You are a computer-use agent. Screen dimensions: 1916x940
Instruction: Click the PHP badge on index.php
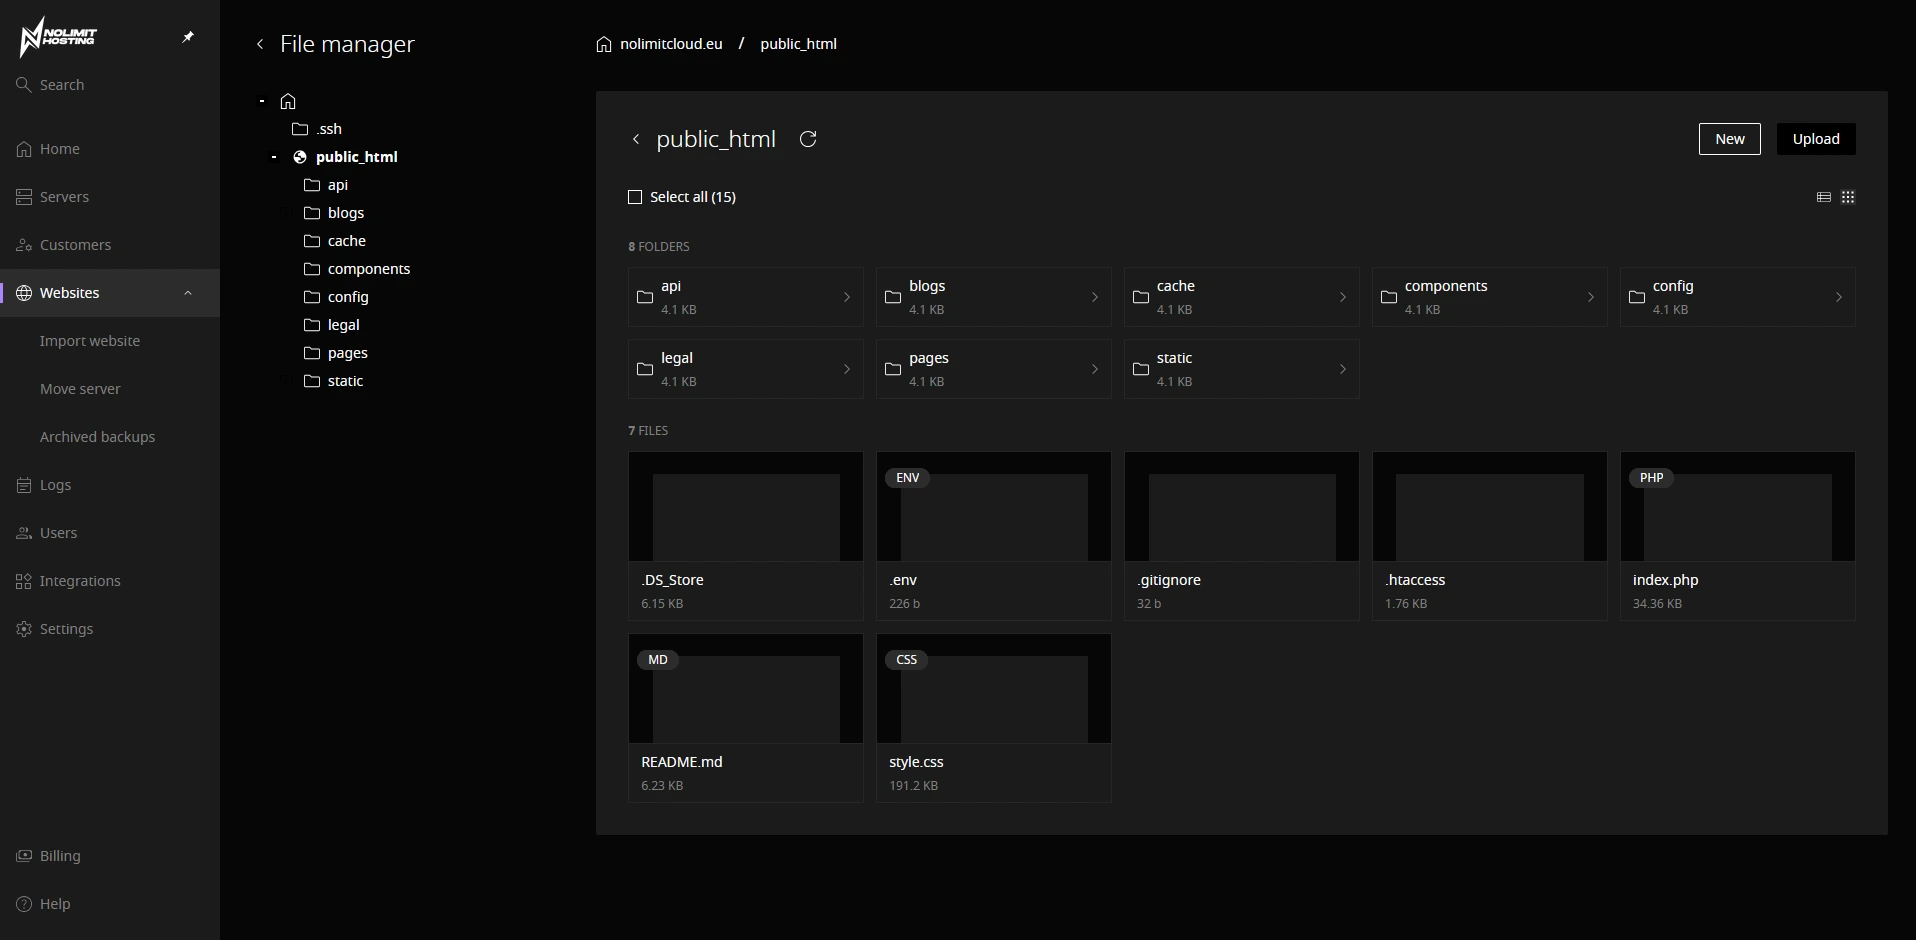pos(1651,478)
